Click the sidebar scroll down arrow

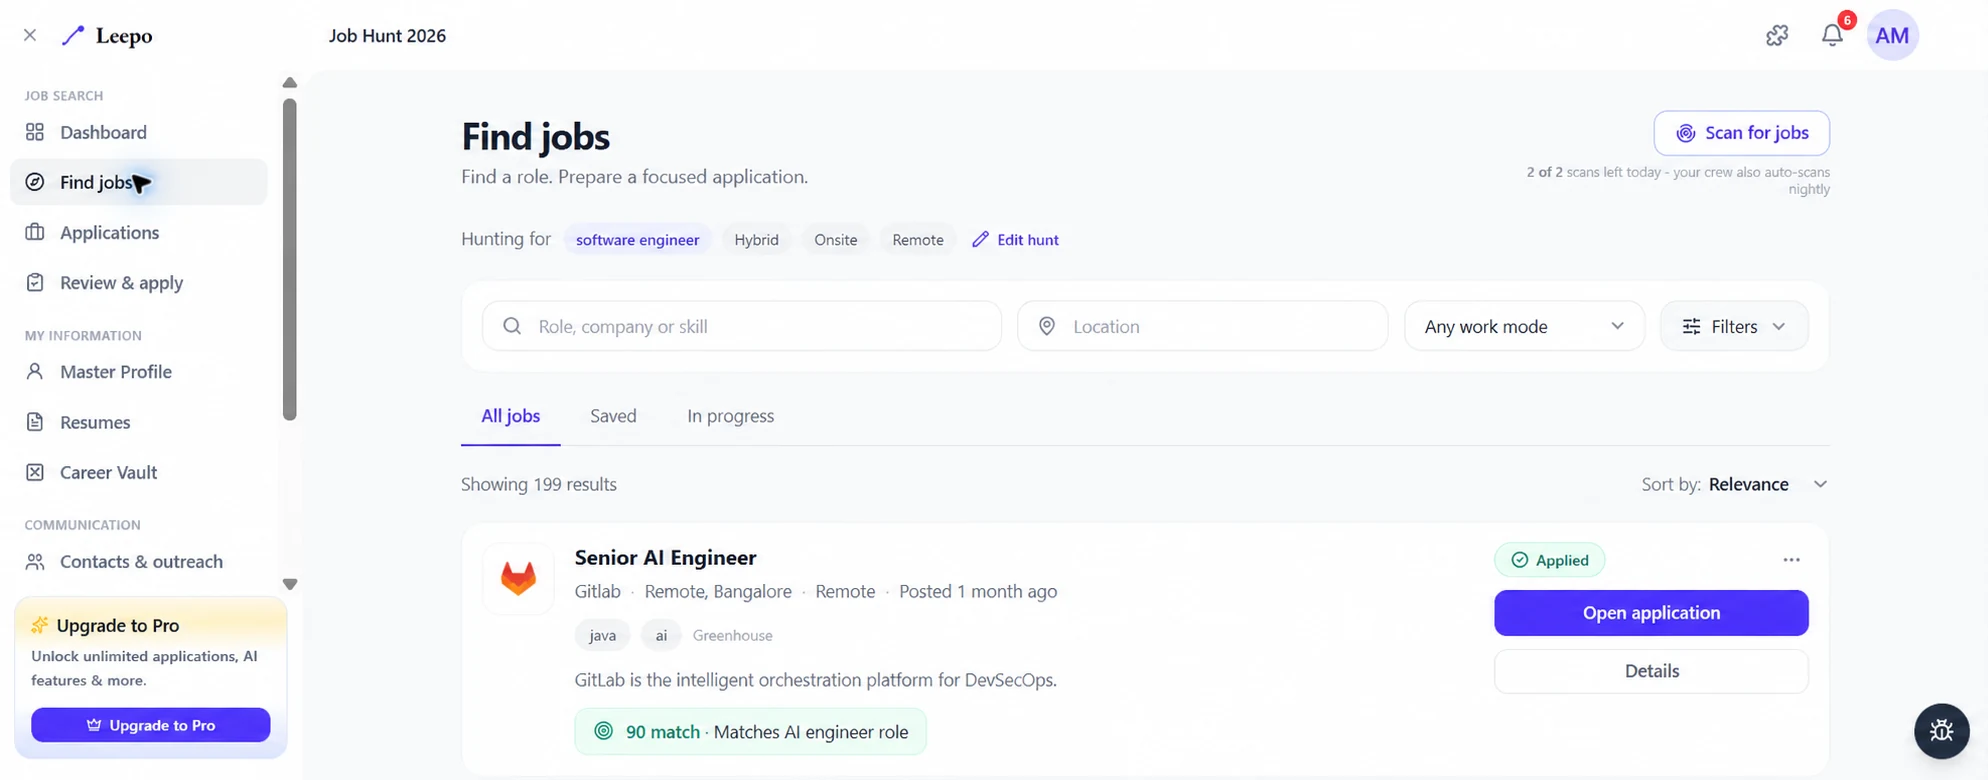coord(290,584)
